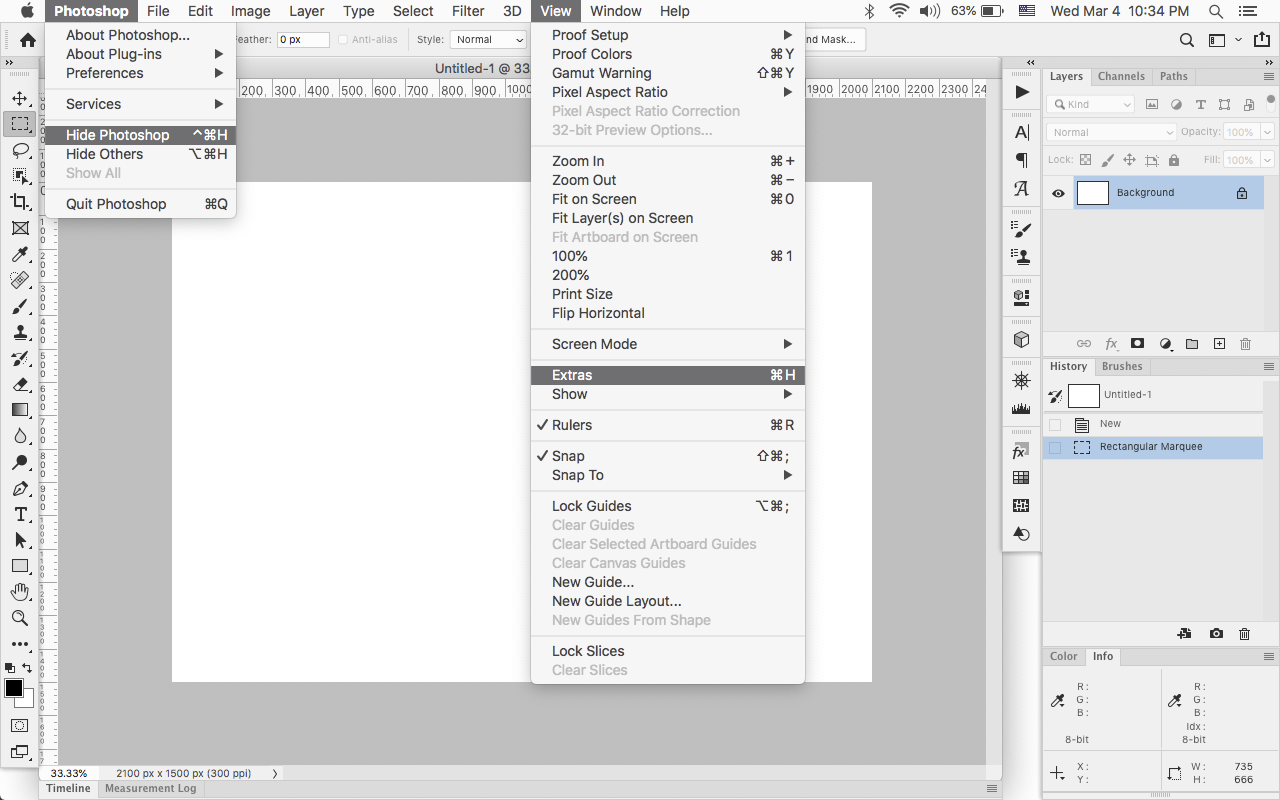The width and height of the screenshot is (1280, 800).
Task: Expand the Preferences submenu
Action: point(141,73)
